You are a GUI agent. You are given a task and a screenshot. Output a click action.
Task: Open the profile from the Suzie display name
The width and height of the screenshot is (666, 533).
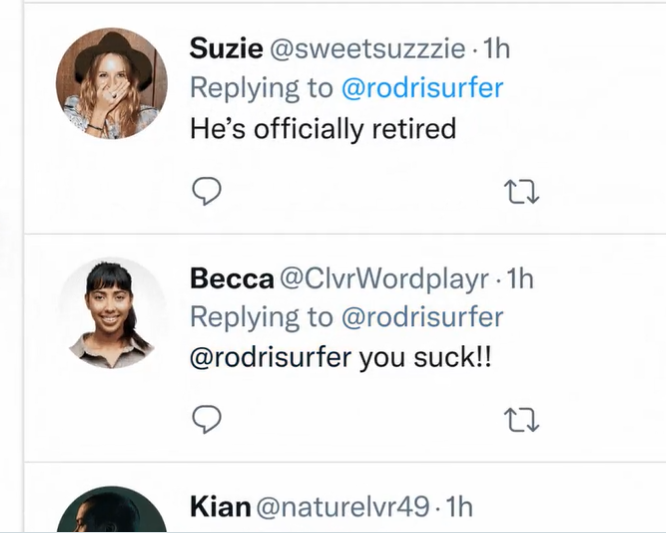click(226, 49)
